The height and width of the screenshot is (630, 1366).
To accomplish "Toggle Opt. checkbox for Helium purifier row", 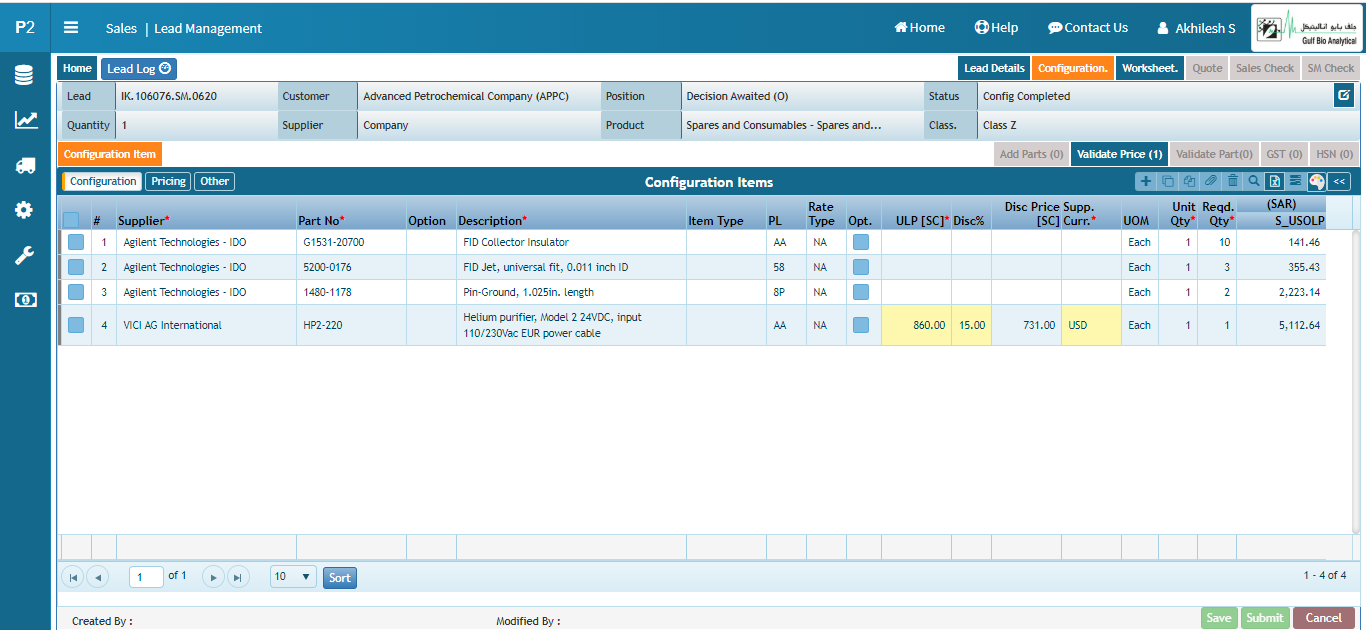I will coord(861,325).
